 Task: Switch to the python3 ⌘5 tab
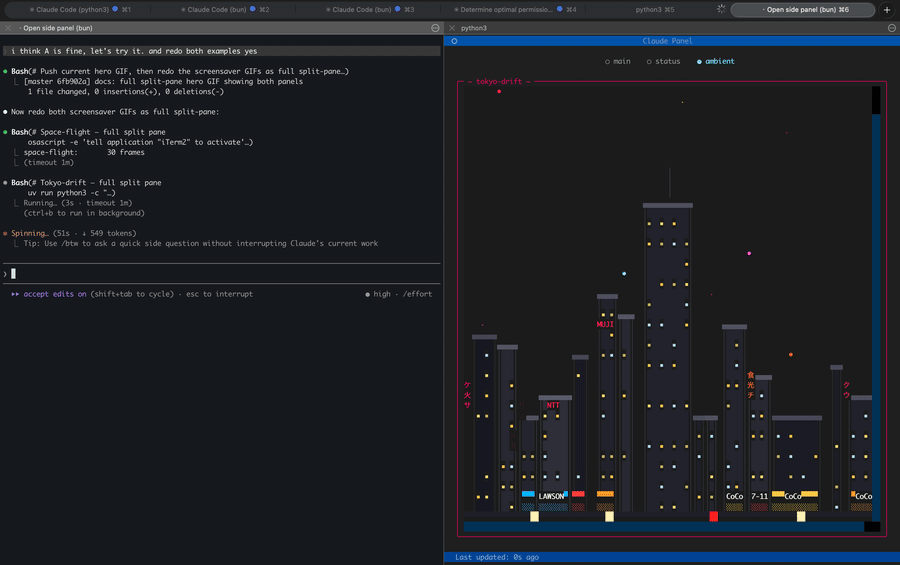(x=654, y=9)
